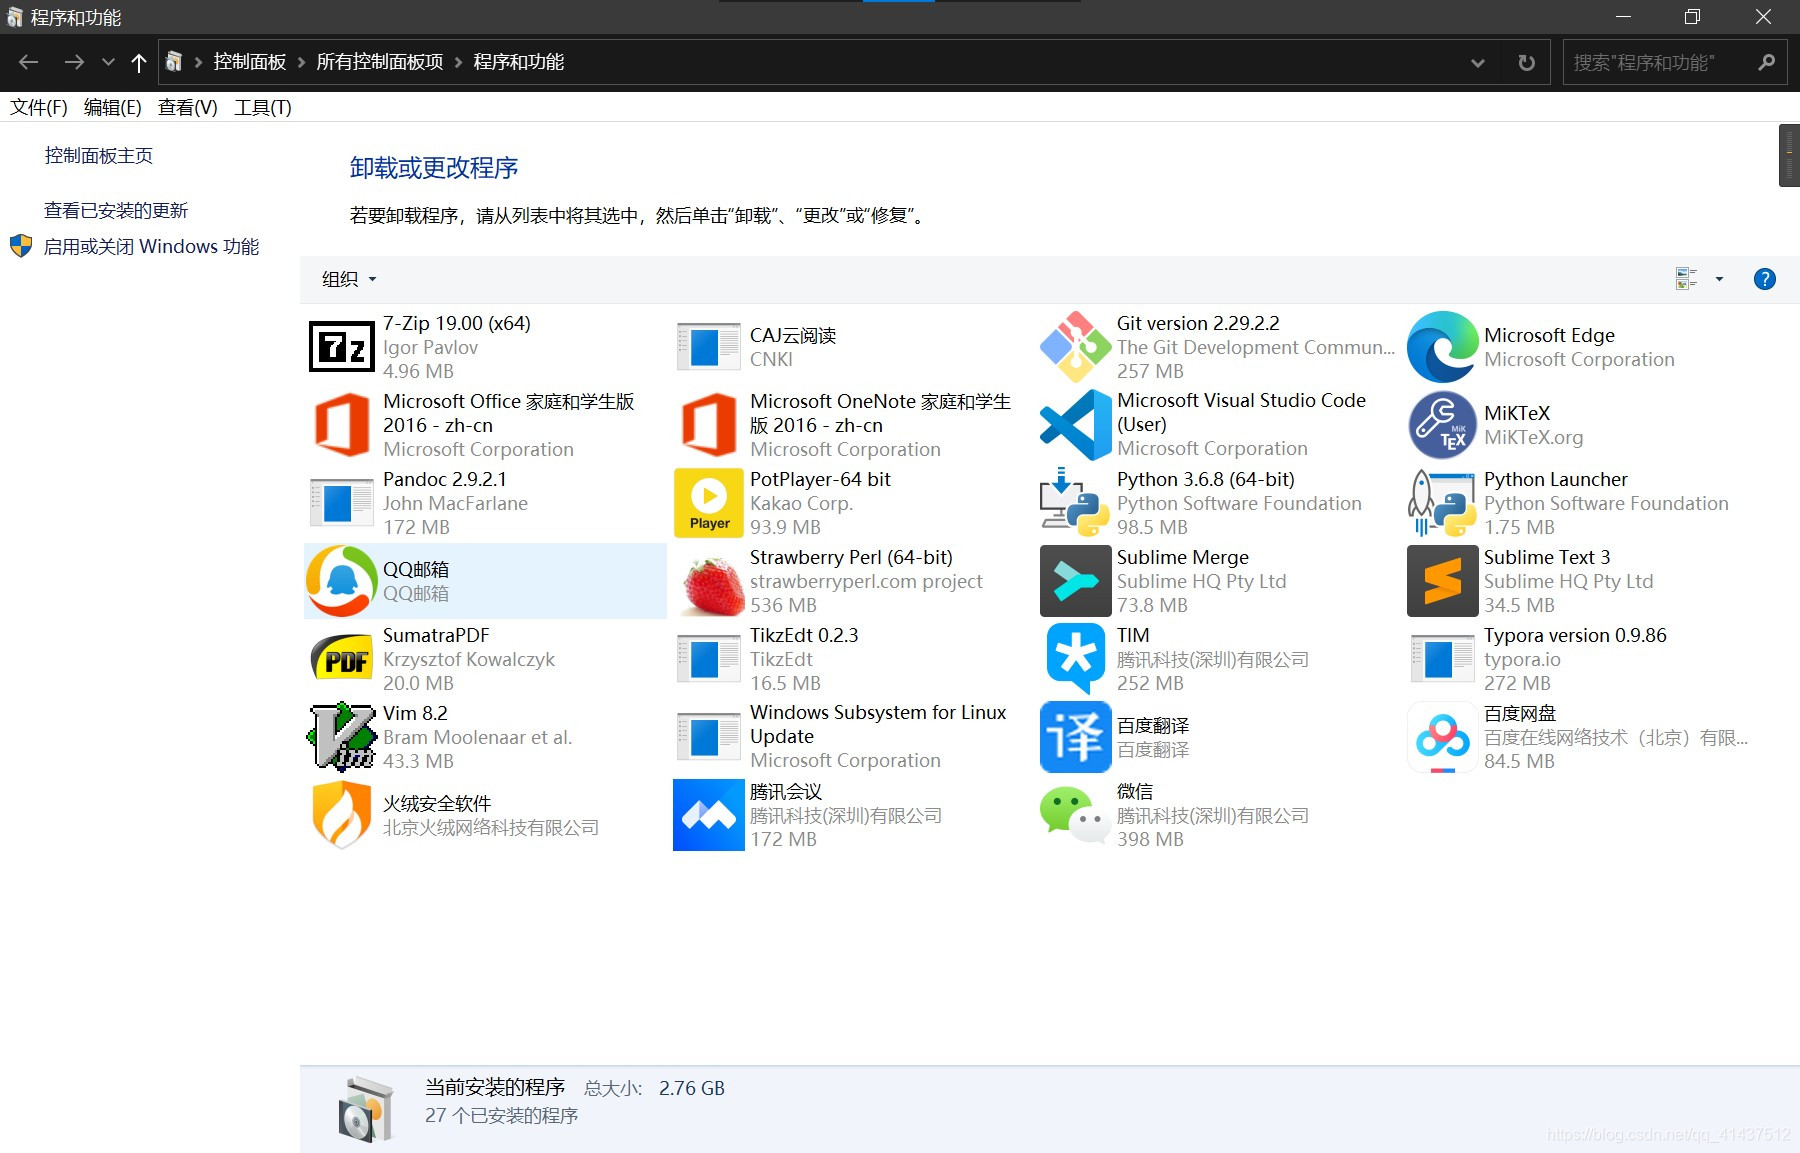Select the TikzEdt publisher text
This screenshot has width=1800, height=1153.
point(781,659)
